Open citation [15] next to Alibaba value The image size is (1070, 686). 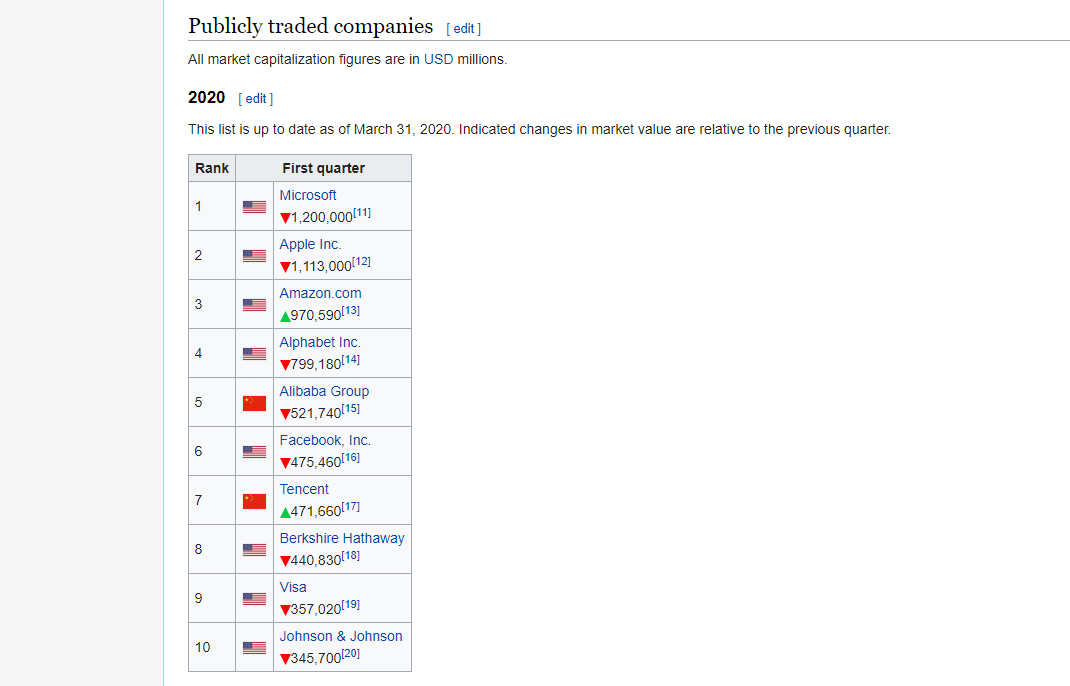pos(350,408)
